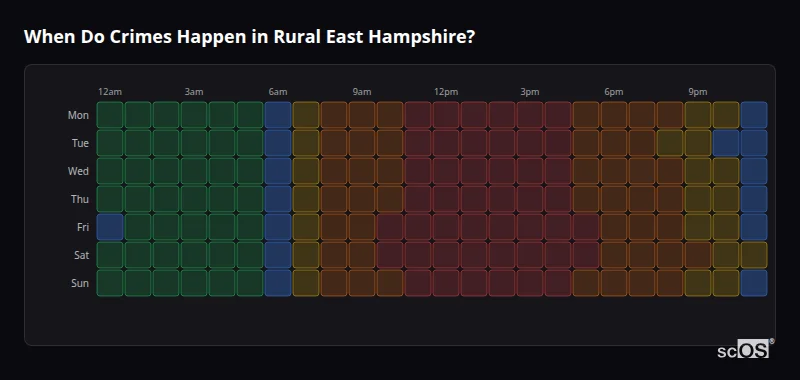The image size is (800, 380).
Task: Select the orange Monday 9am heatmap cell
Action: (x=362, y=115)
